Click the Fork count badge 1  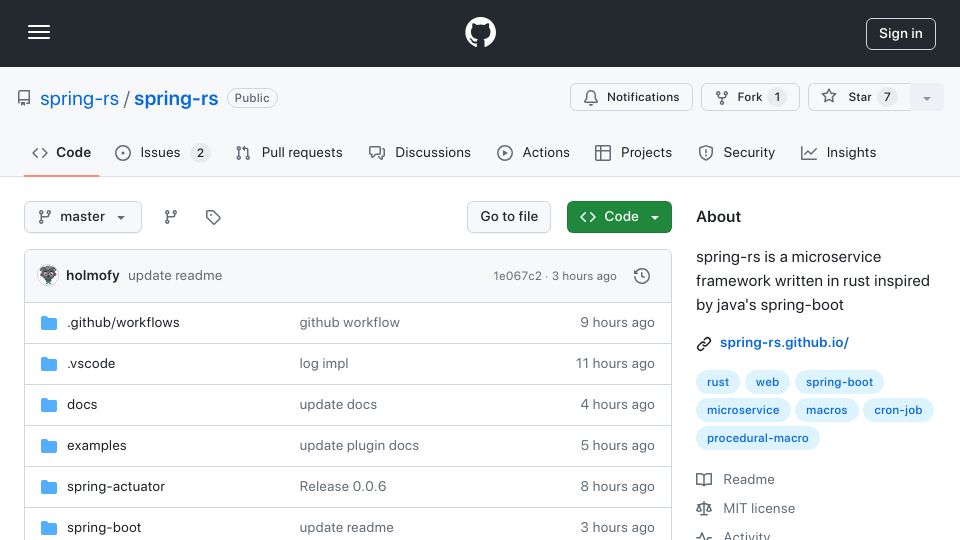[778, 97]
